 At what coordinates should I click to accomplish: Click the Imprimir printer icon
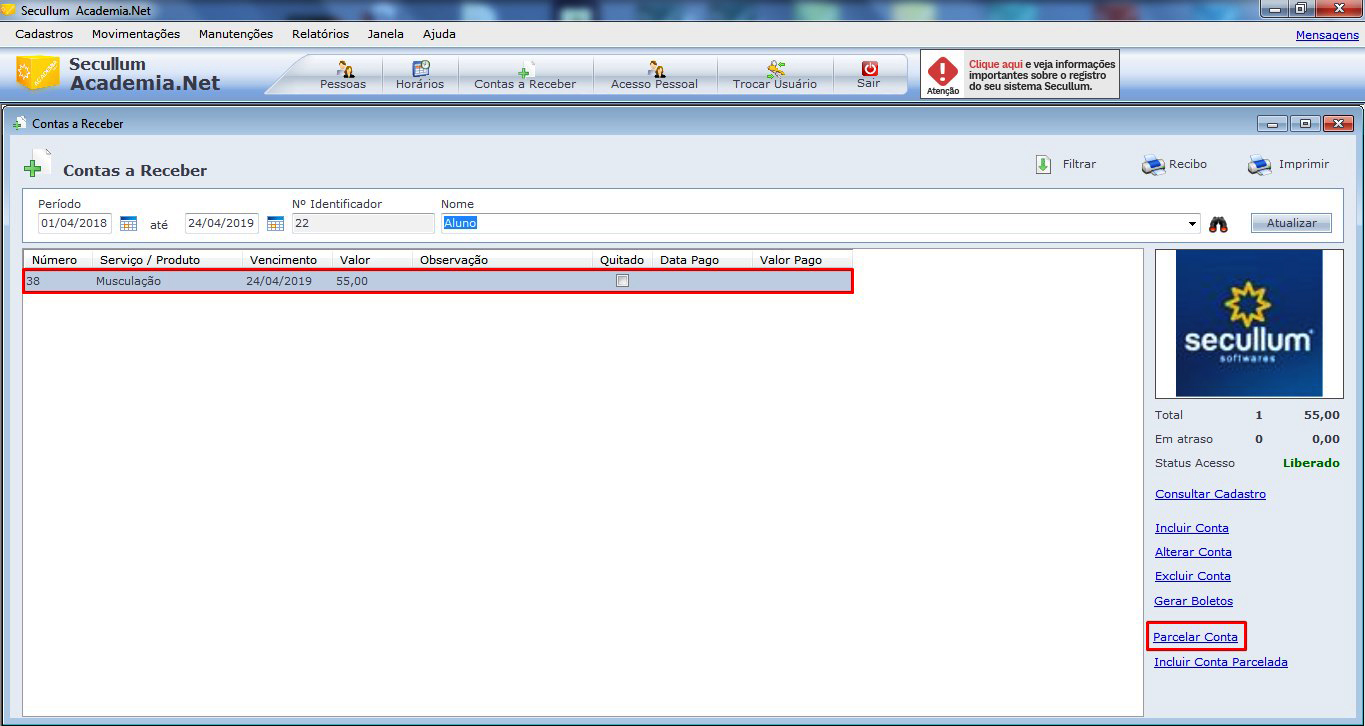[x=1259, y=165]
